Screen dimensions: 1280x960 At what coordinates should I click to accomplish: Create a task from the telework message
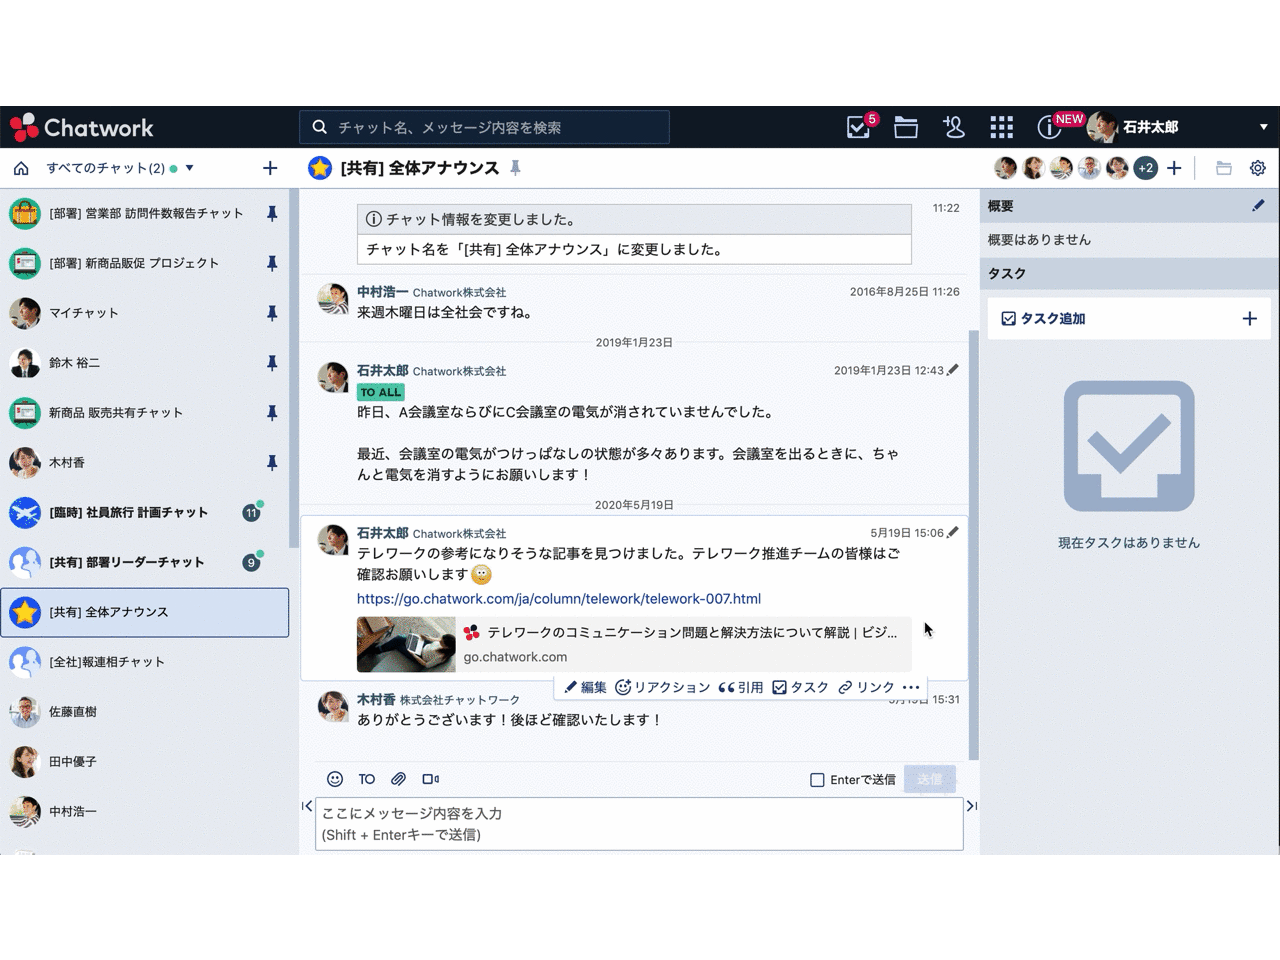(800, 687)
